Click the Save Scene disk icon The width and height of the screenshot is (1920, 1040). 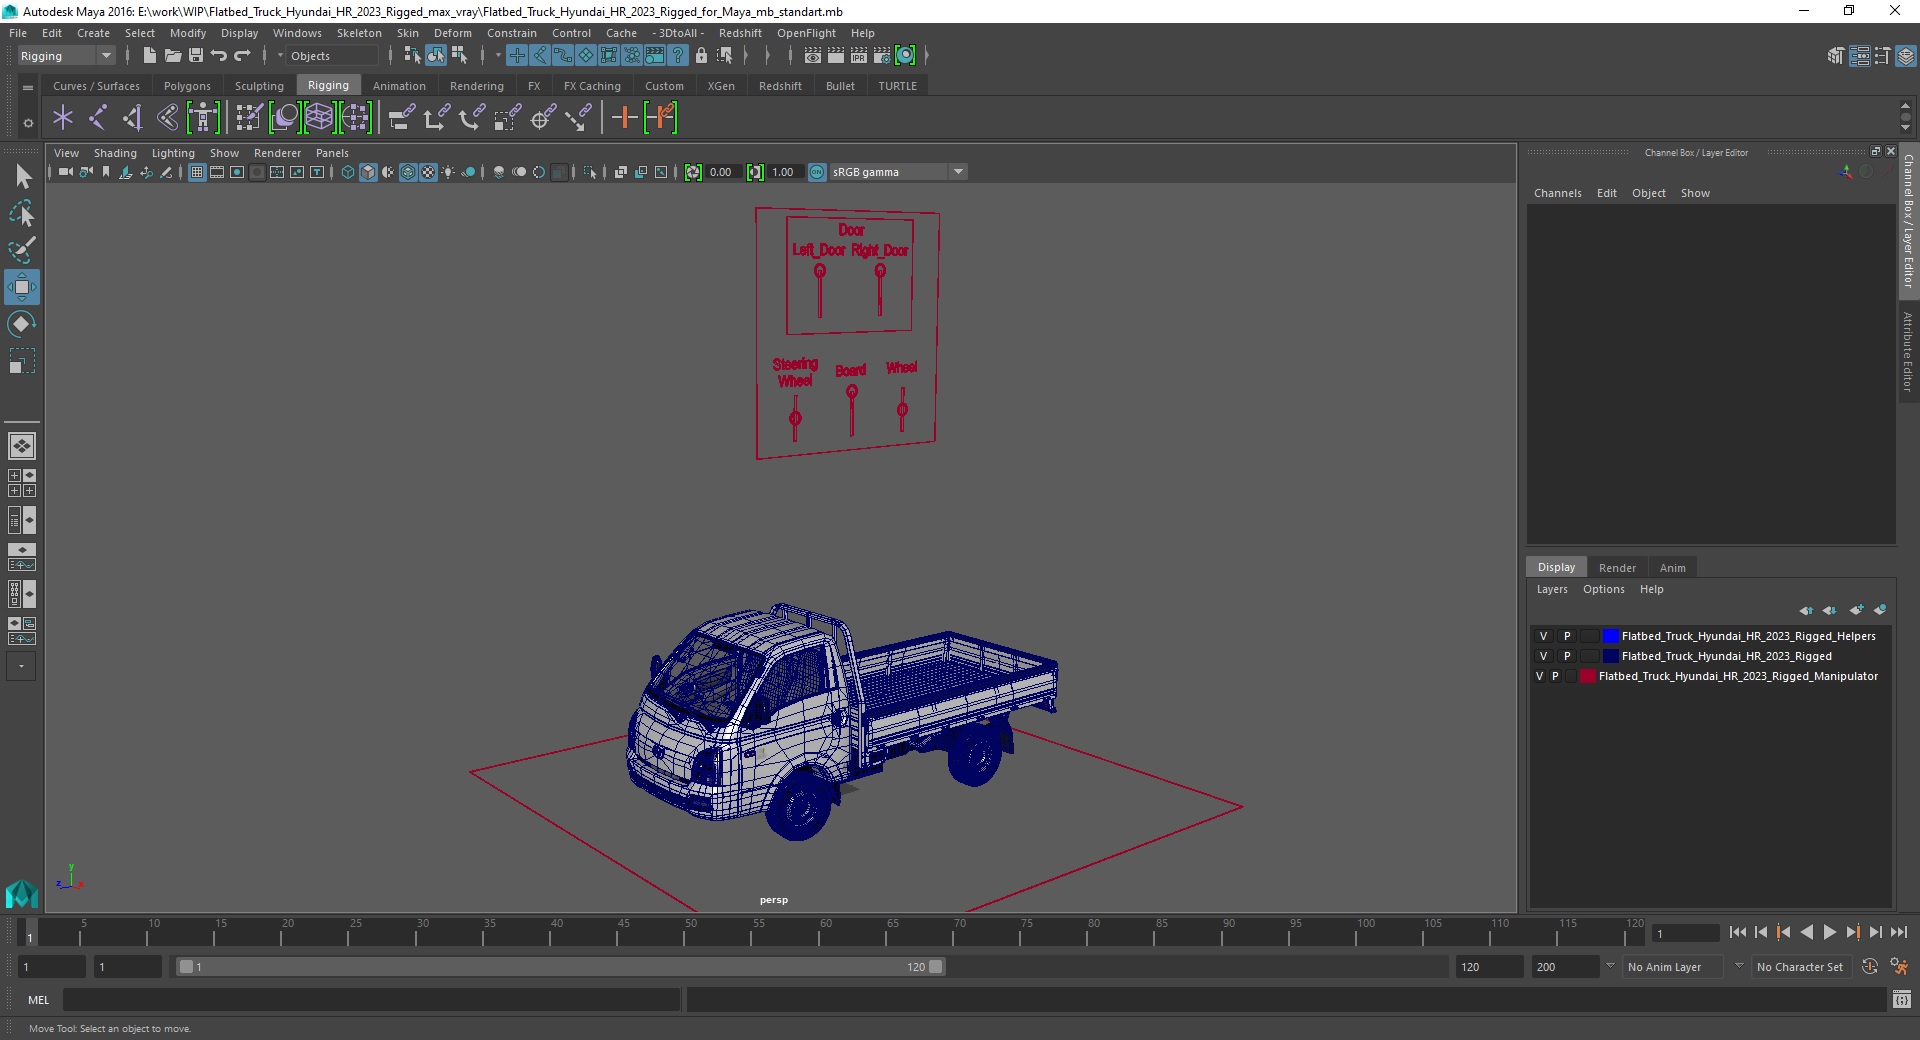pyautogui.click(x=196, y=56)
